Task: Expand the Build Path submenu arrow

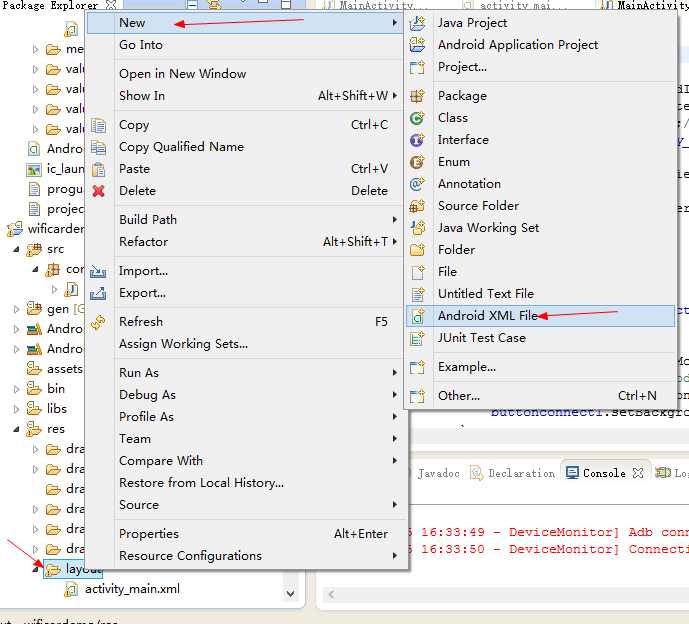Action: point(395,219)
